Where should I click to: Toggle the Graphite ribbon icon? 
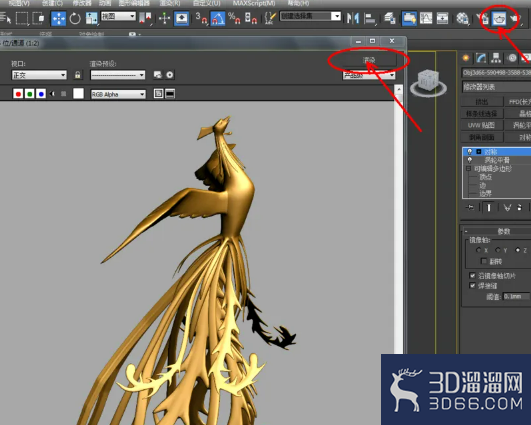point(409,18)
